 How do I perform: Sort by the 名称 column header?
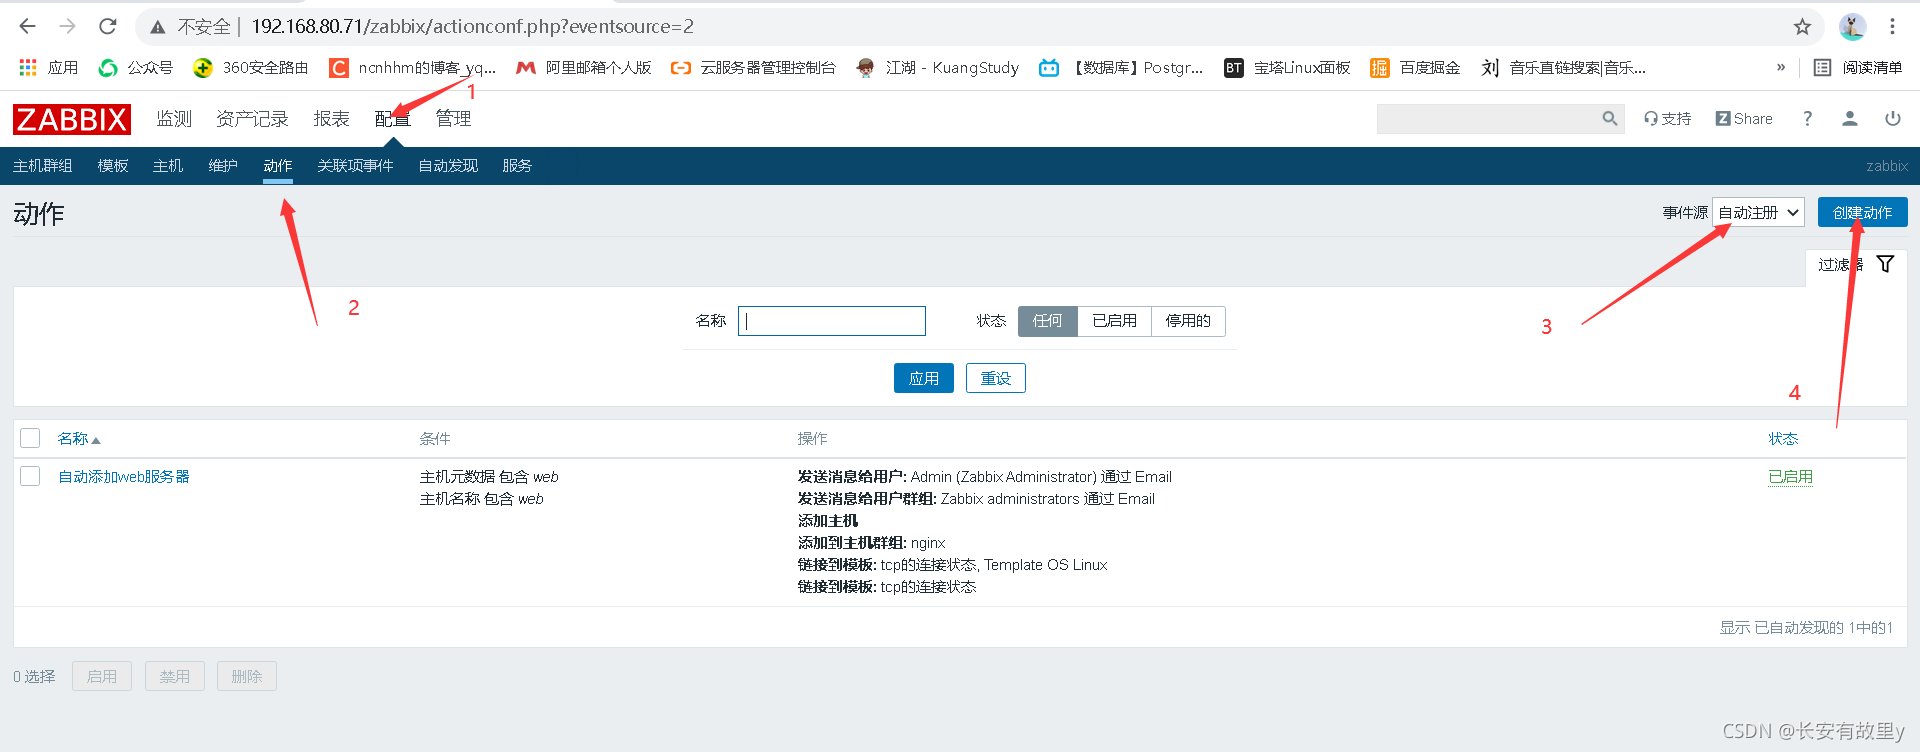point(78,438)
